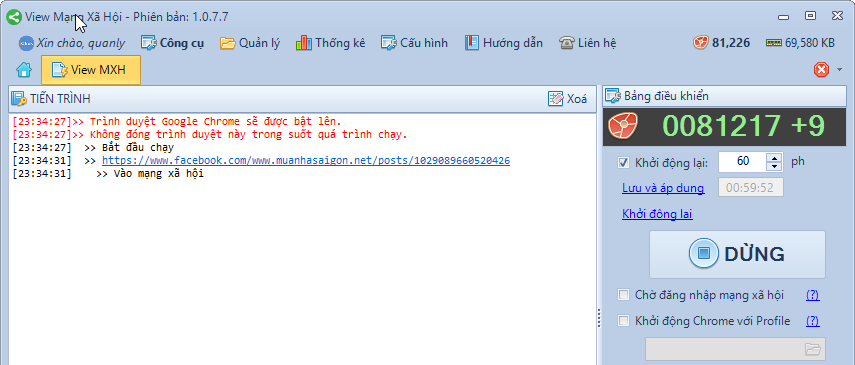The image size is (855, 365).
Task: Click the Hướng dẫn book icon
Action: [472, 43]
